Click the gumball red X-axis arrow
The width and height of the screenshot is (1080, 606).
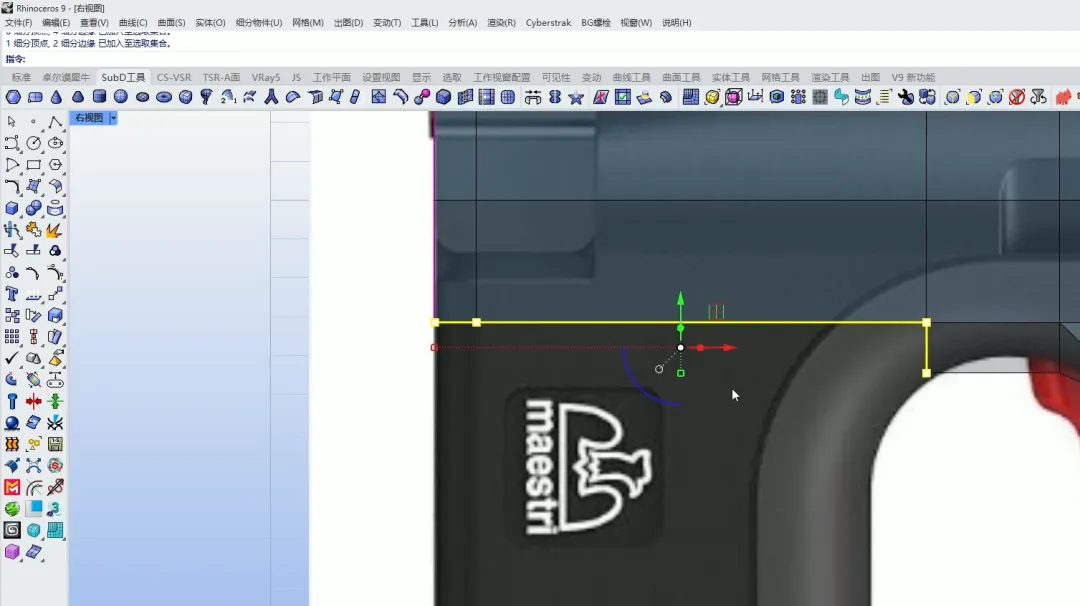point(729,348)
